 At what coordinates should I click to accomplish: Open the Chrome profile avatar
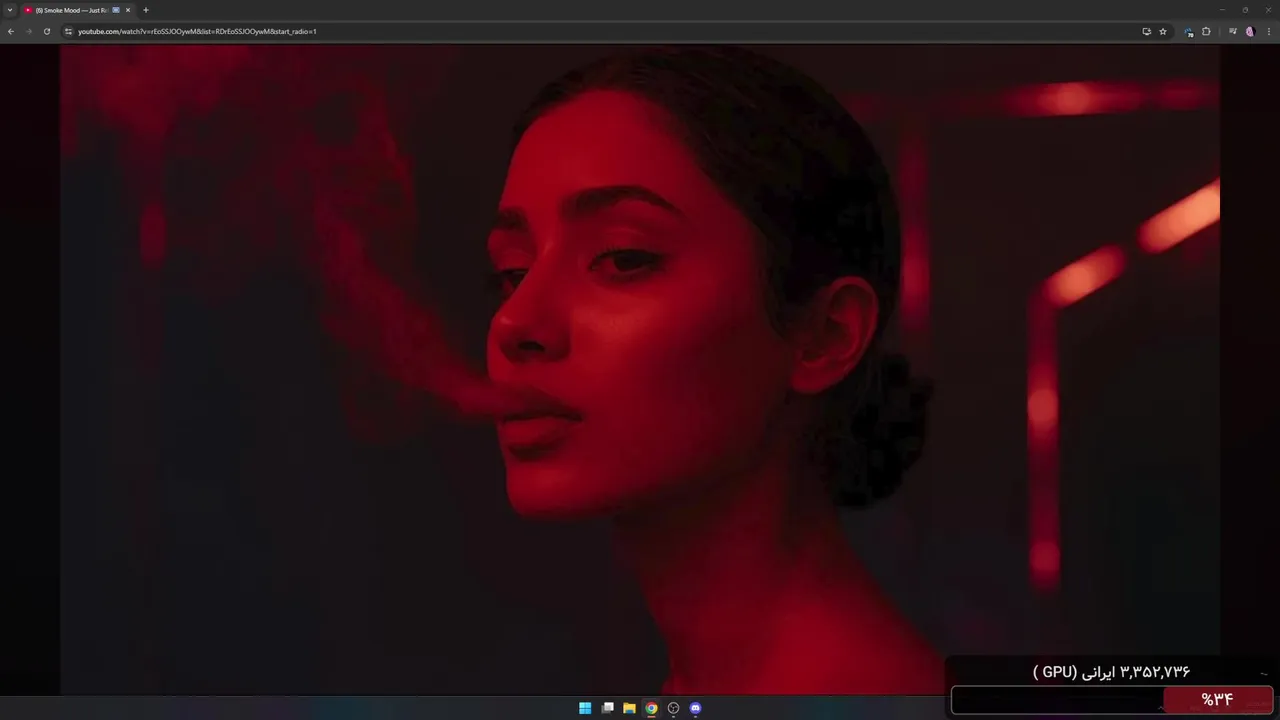tap(1250, 31)
